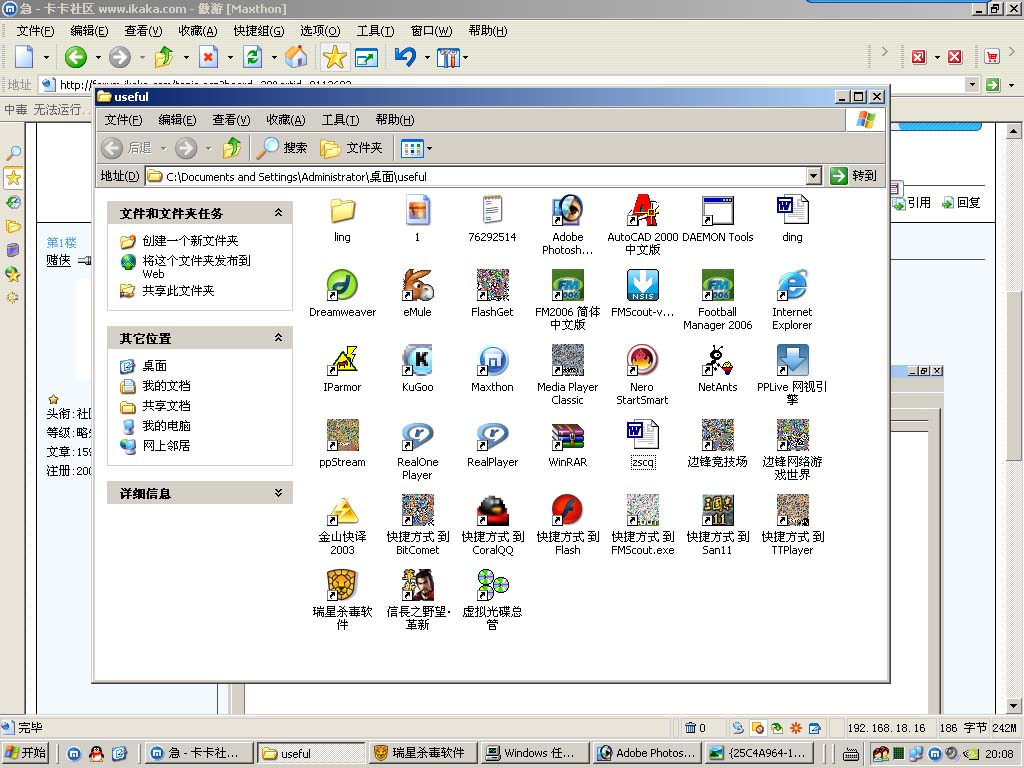Collapse the 其它位置 panel

coord(278,338)
